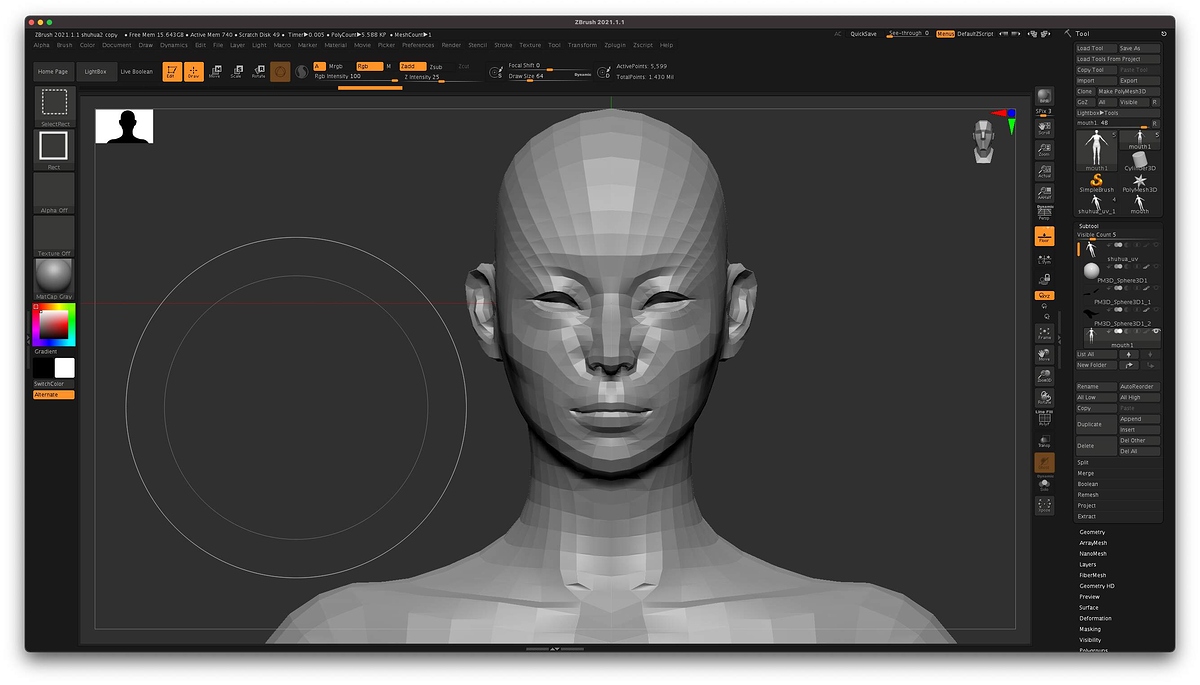Click the Xpose icon
Screen dimensions: 1200x685
[1044, 507]
